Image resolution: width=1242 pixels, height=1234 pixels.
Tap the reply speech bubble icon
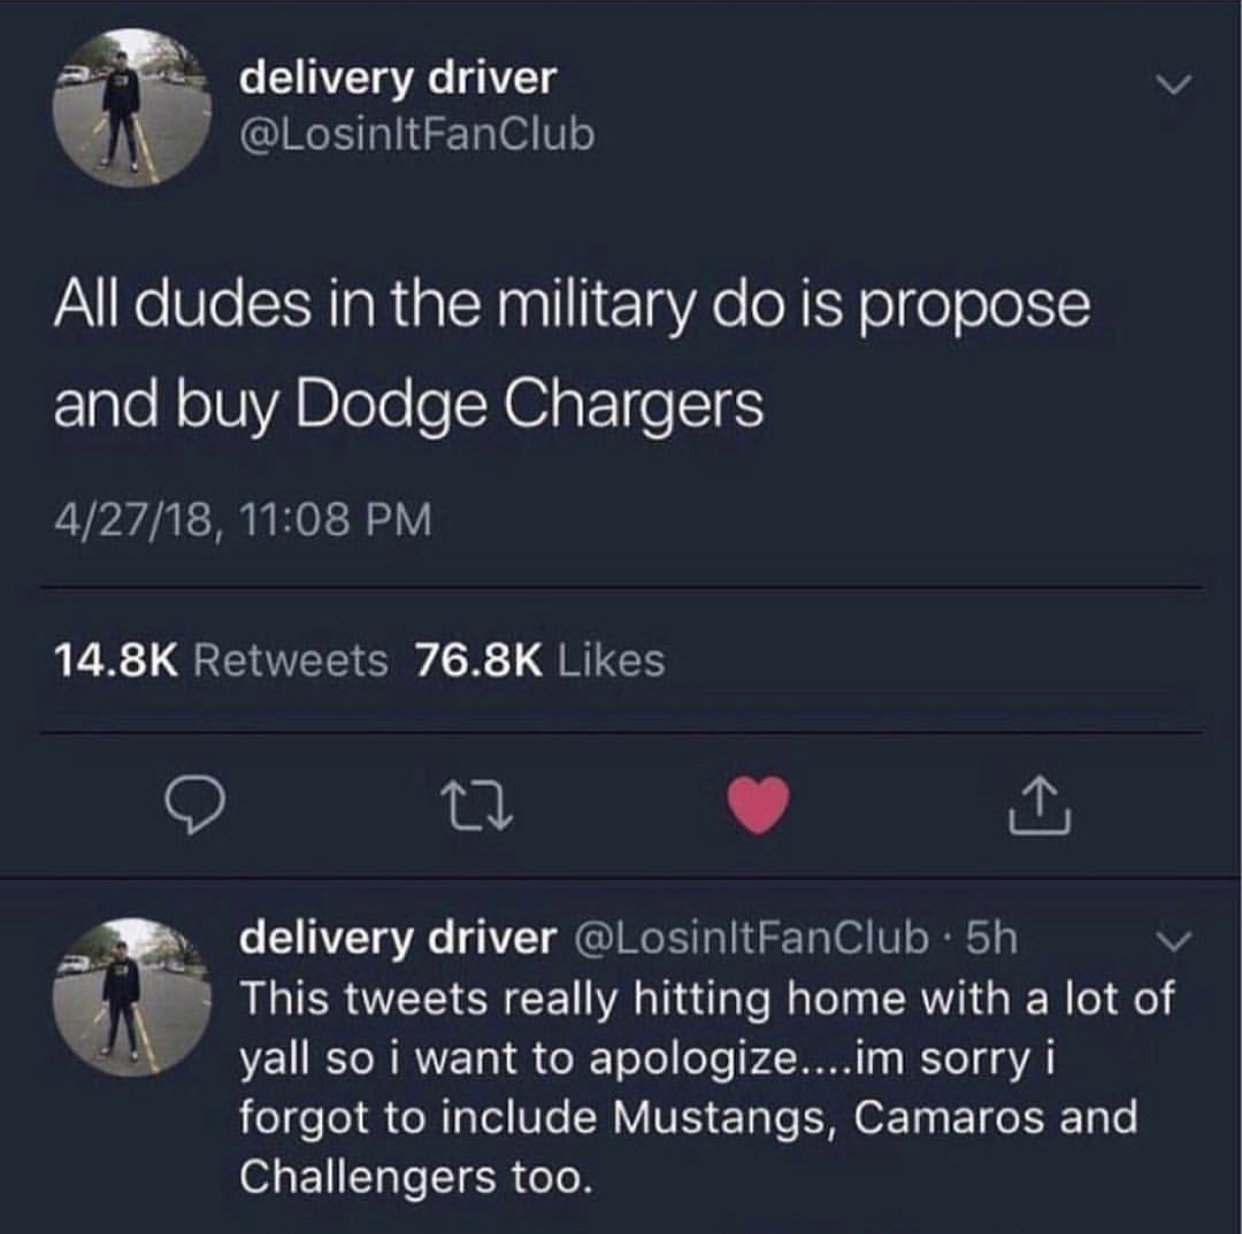[x=192, y=806]
